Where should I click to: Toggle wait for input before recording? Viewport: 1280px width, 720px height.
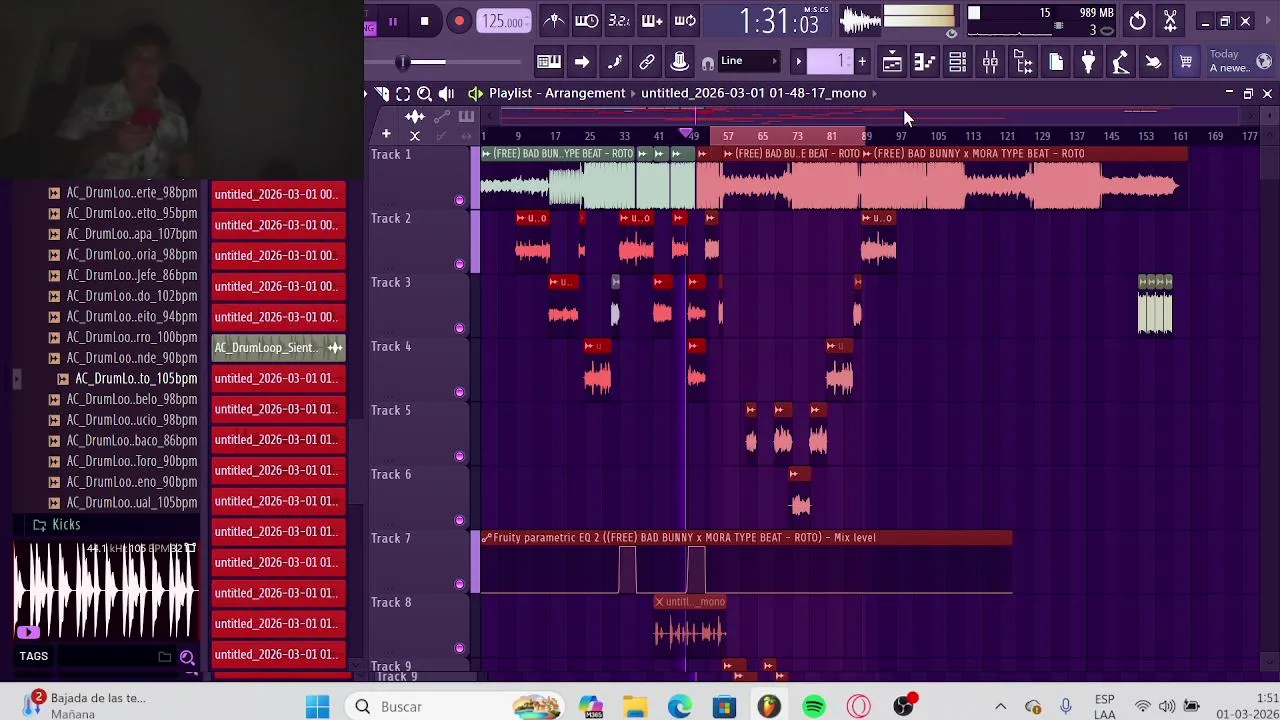point(587,21)
